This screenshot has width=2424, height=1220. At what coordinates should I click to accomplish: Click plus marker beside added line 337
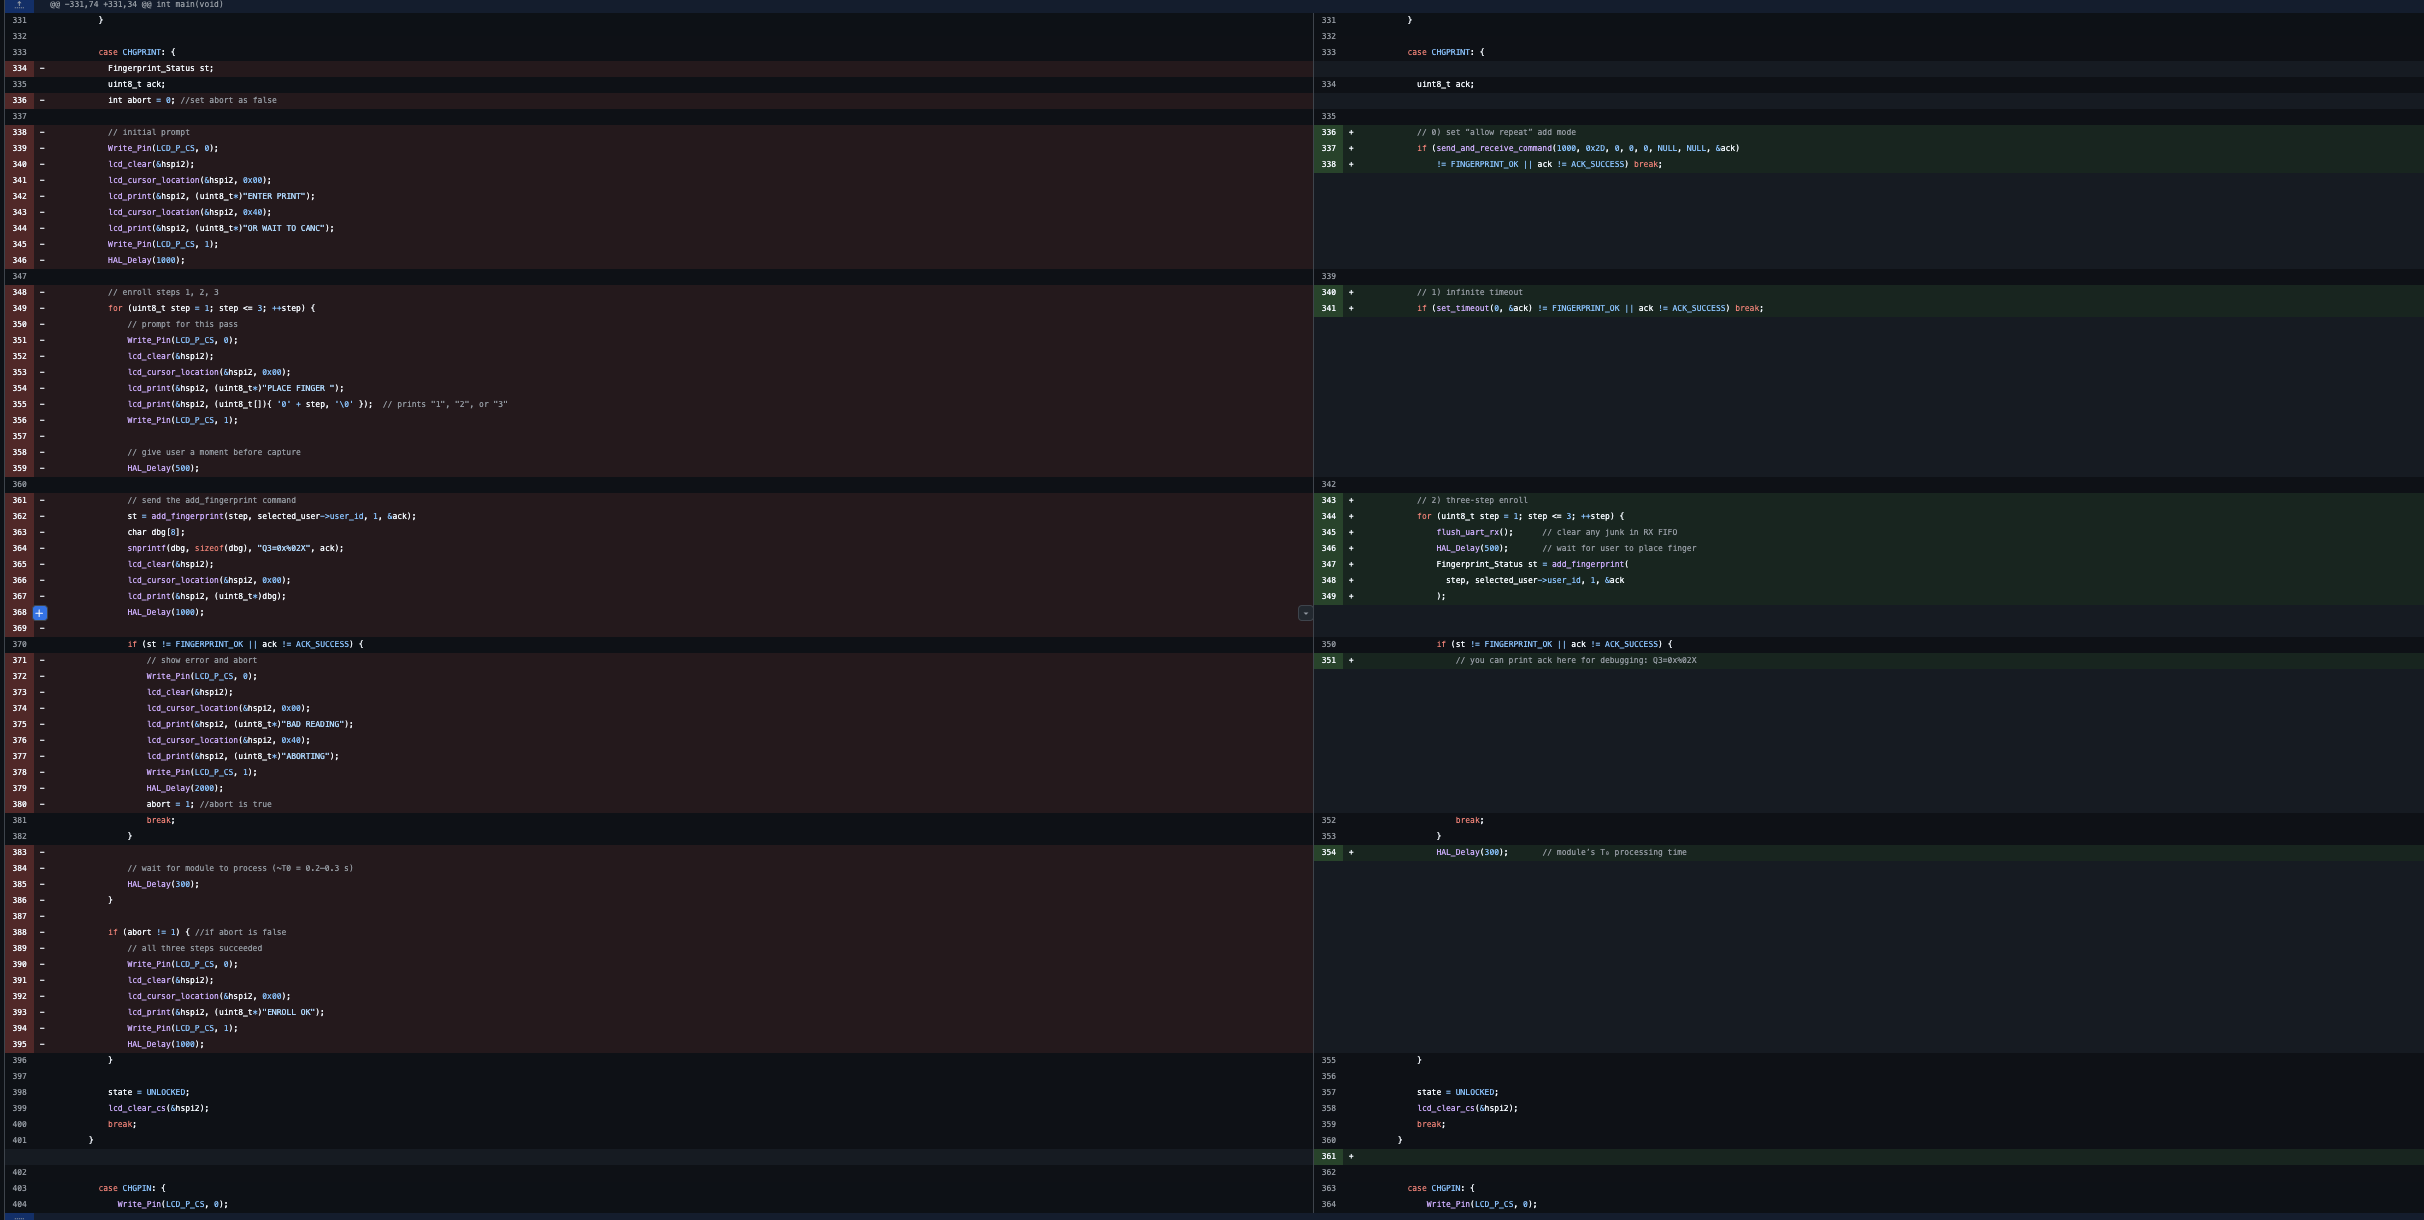pyautogui.click(x=1351, y=148)
